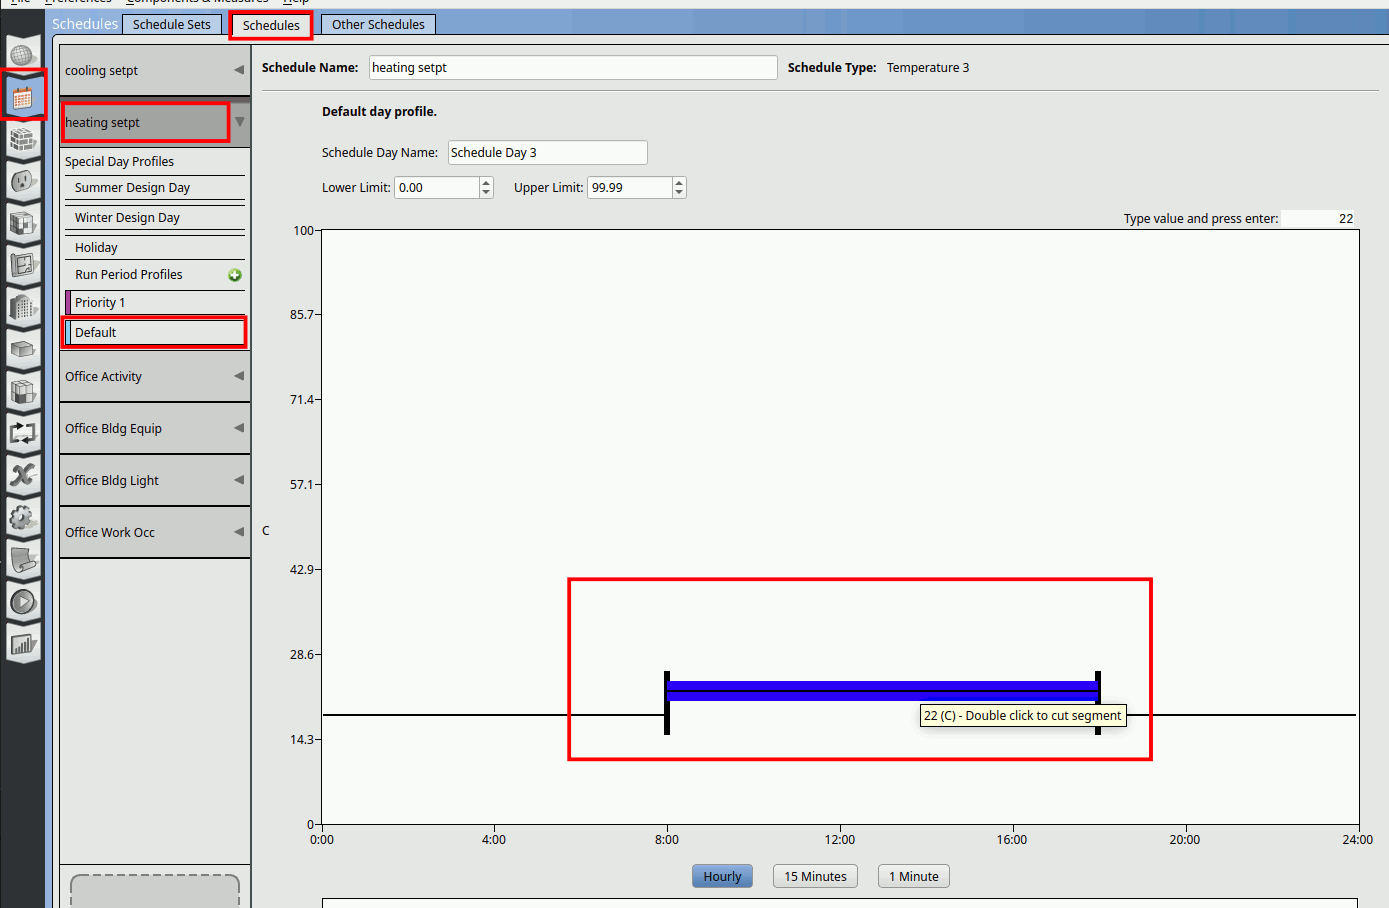
Task: Click the Schedule Name text field
Action: (x=572, y=67)
